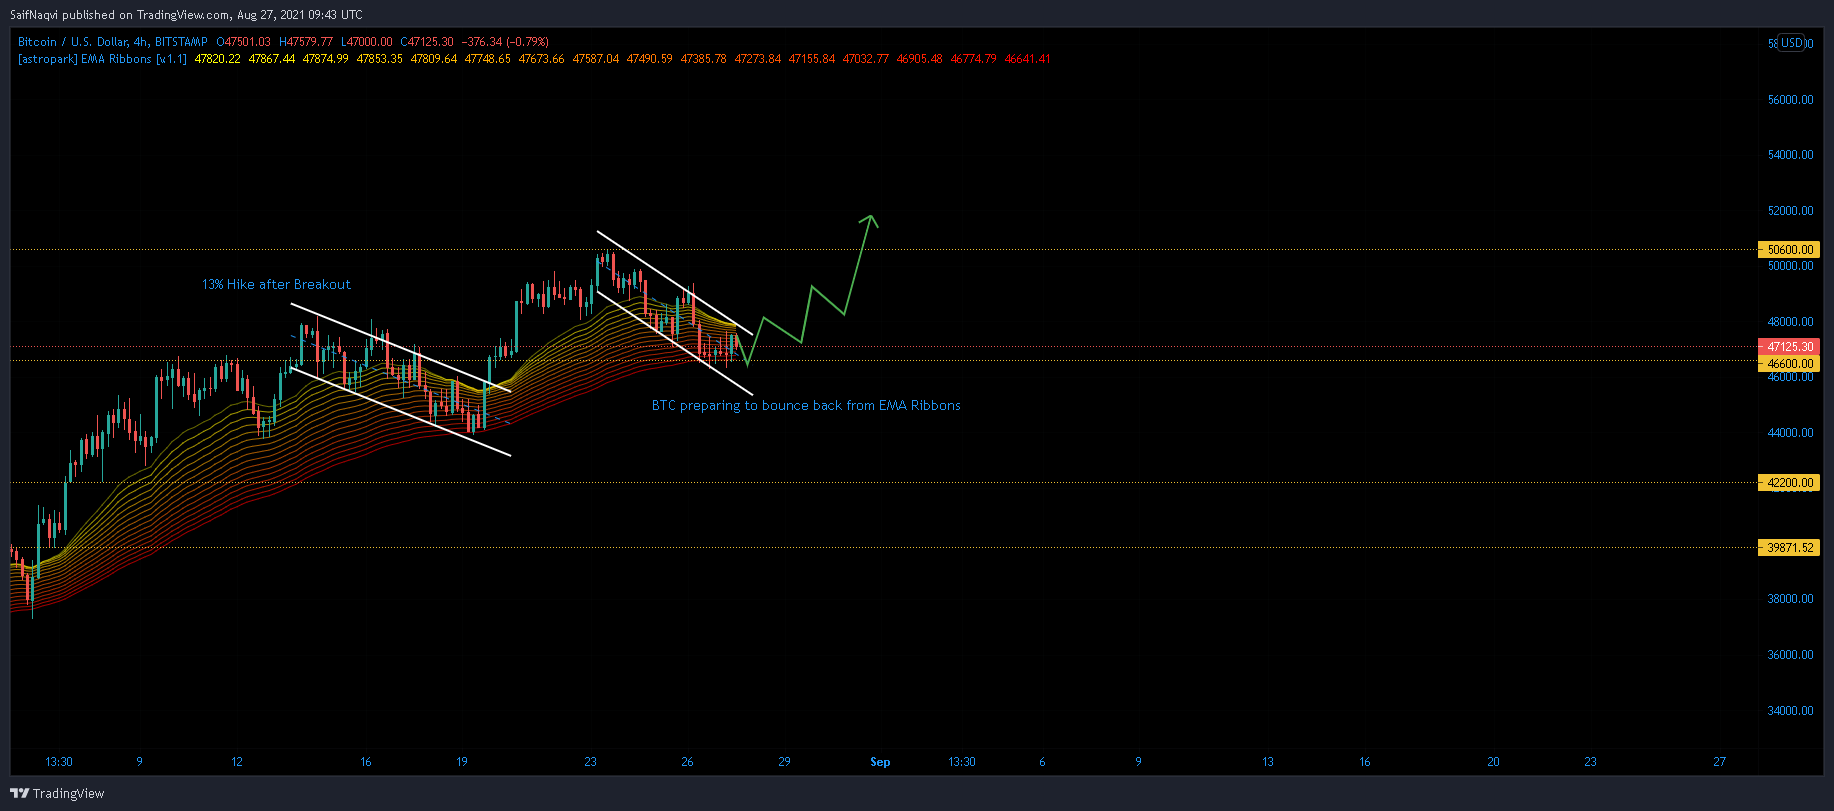Click the current price 47125.30 tag

click(x=1790, y=347)
